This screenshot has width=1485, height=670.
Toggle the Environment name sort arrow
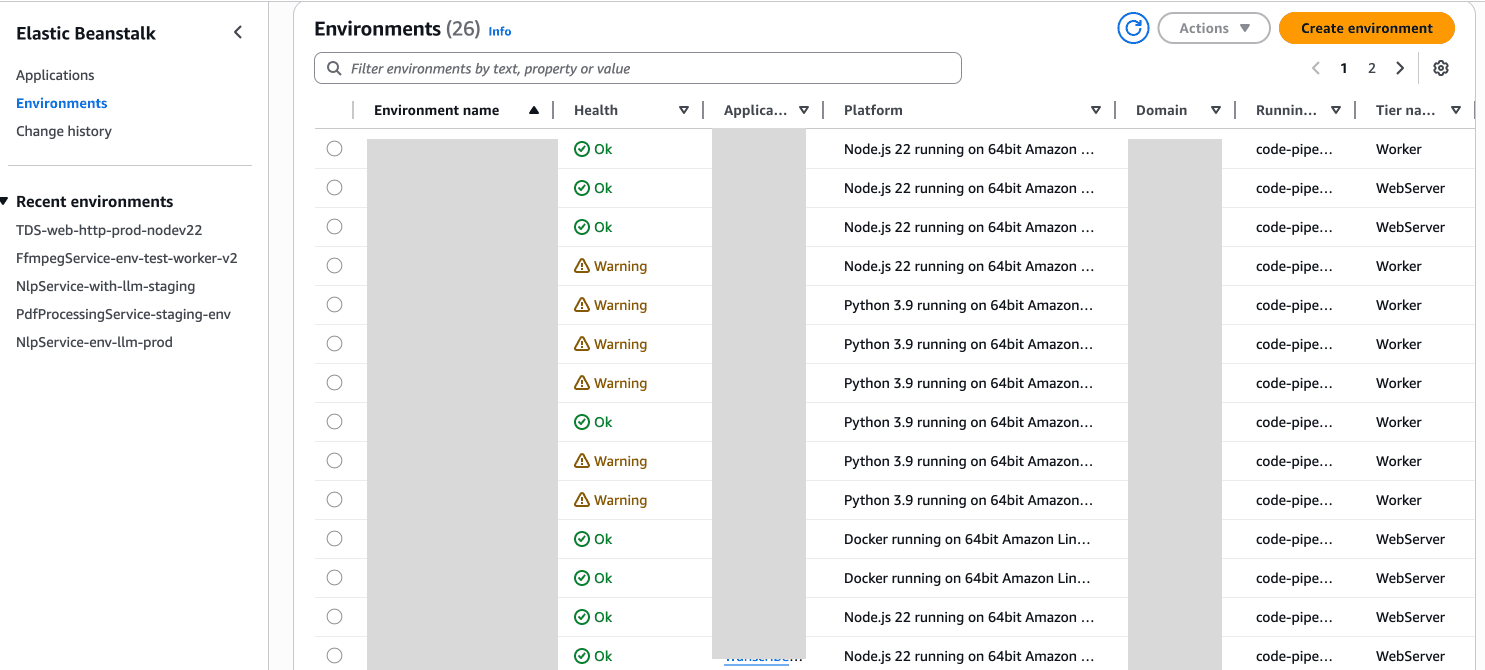click(534, 110)
